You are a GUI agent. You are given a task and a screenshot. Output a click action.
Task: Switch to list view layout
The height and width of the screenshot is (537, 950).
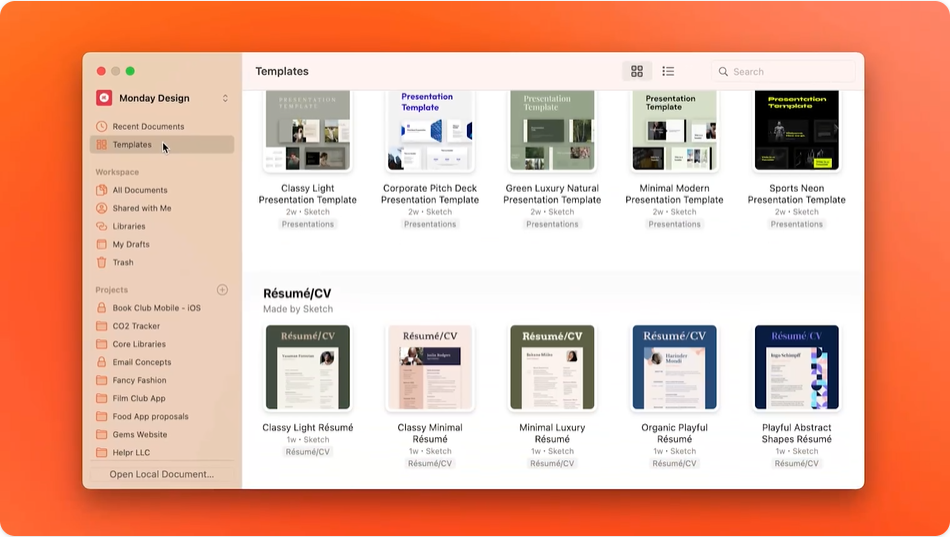click(668, 72)
